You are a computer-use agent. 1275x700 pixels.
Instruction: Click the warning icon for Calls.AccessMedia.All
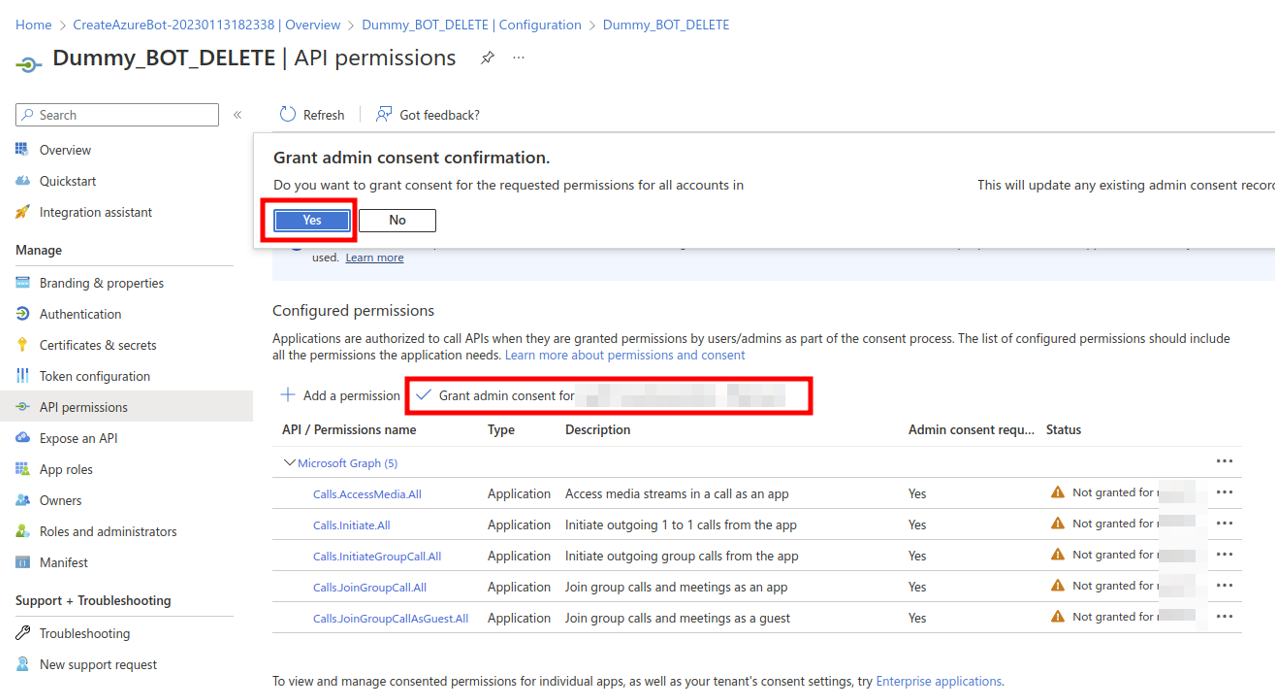1058,493
